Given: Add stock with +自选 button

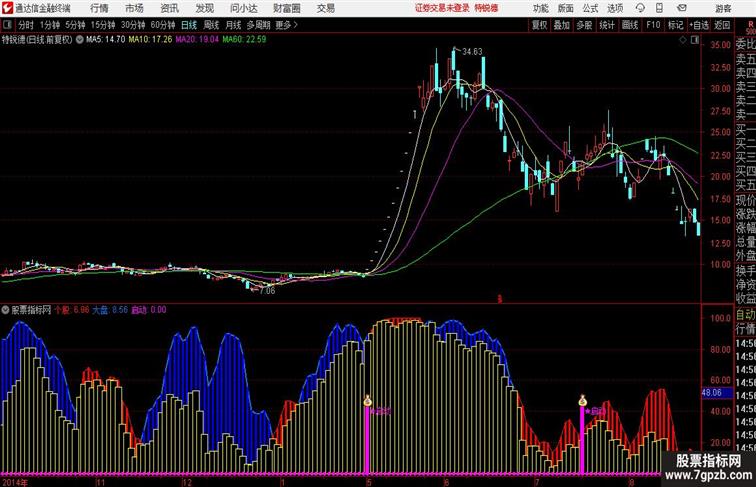Looking at the screenshot, I should click(x=699, y=25).
